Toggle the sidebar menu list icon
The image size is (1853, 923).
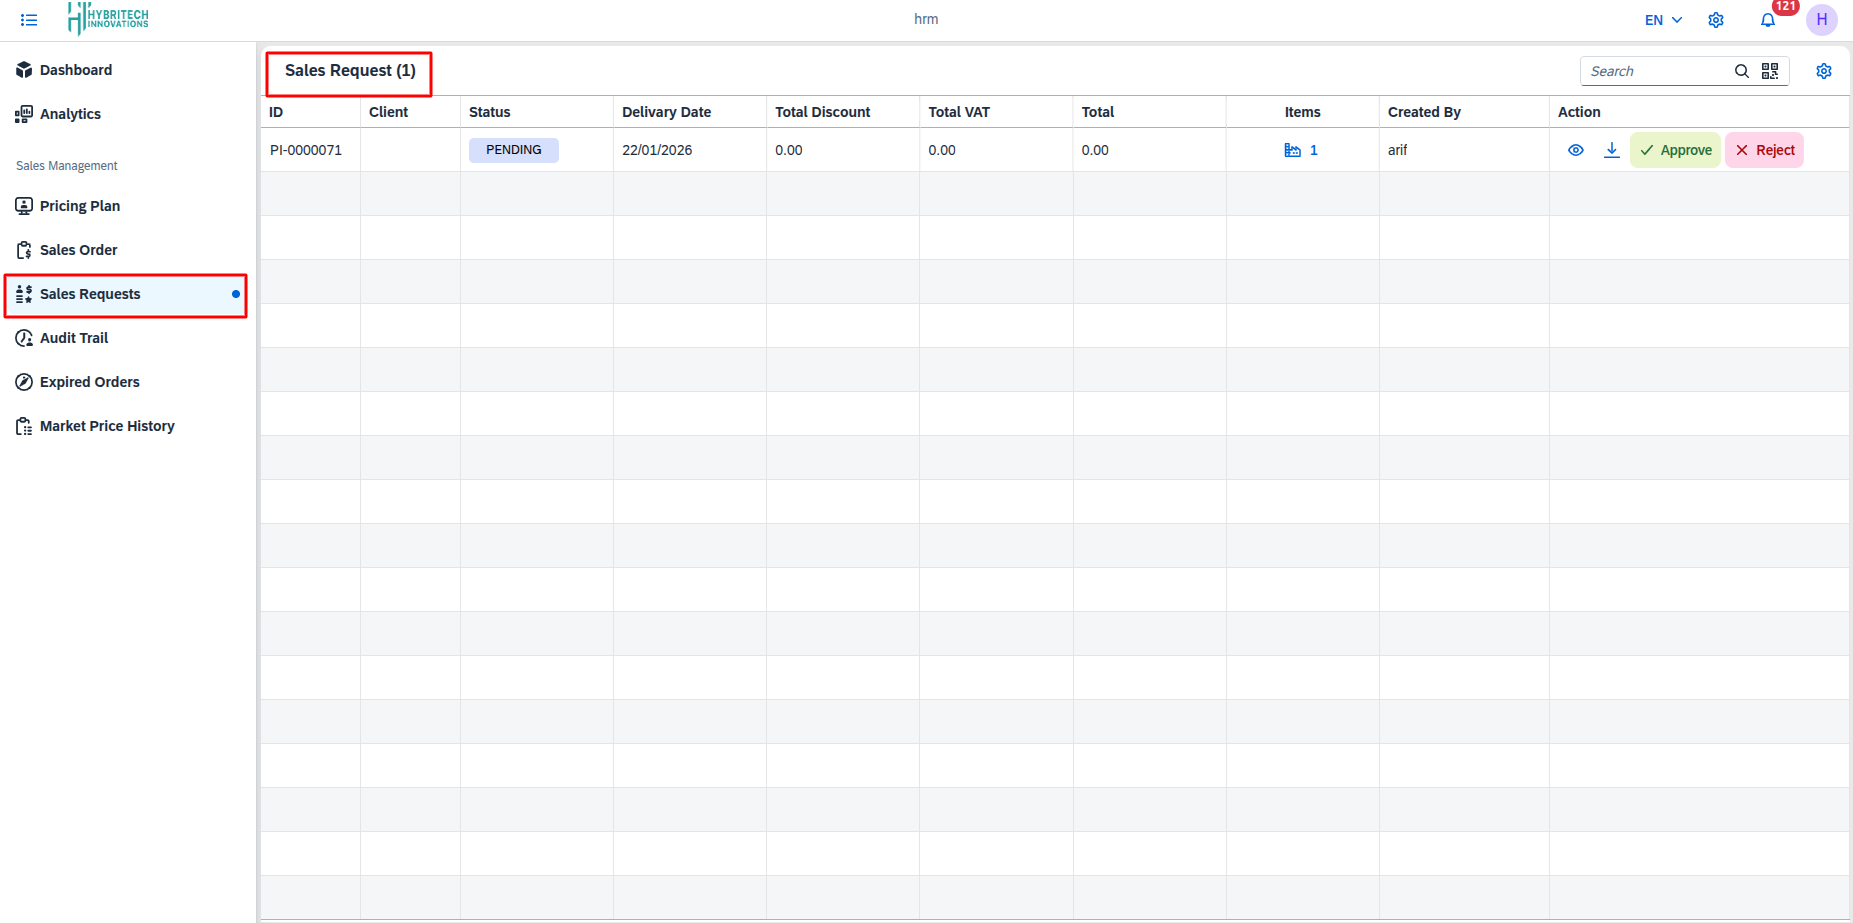tap(29, 20)
